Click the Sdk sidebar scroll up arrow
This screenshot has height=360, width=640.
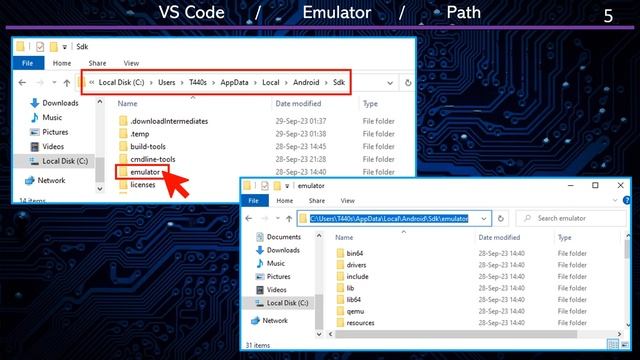(100, 102)
